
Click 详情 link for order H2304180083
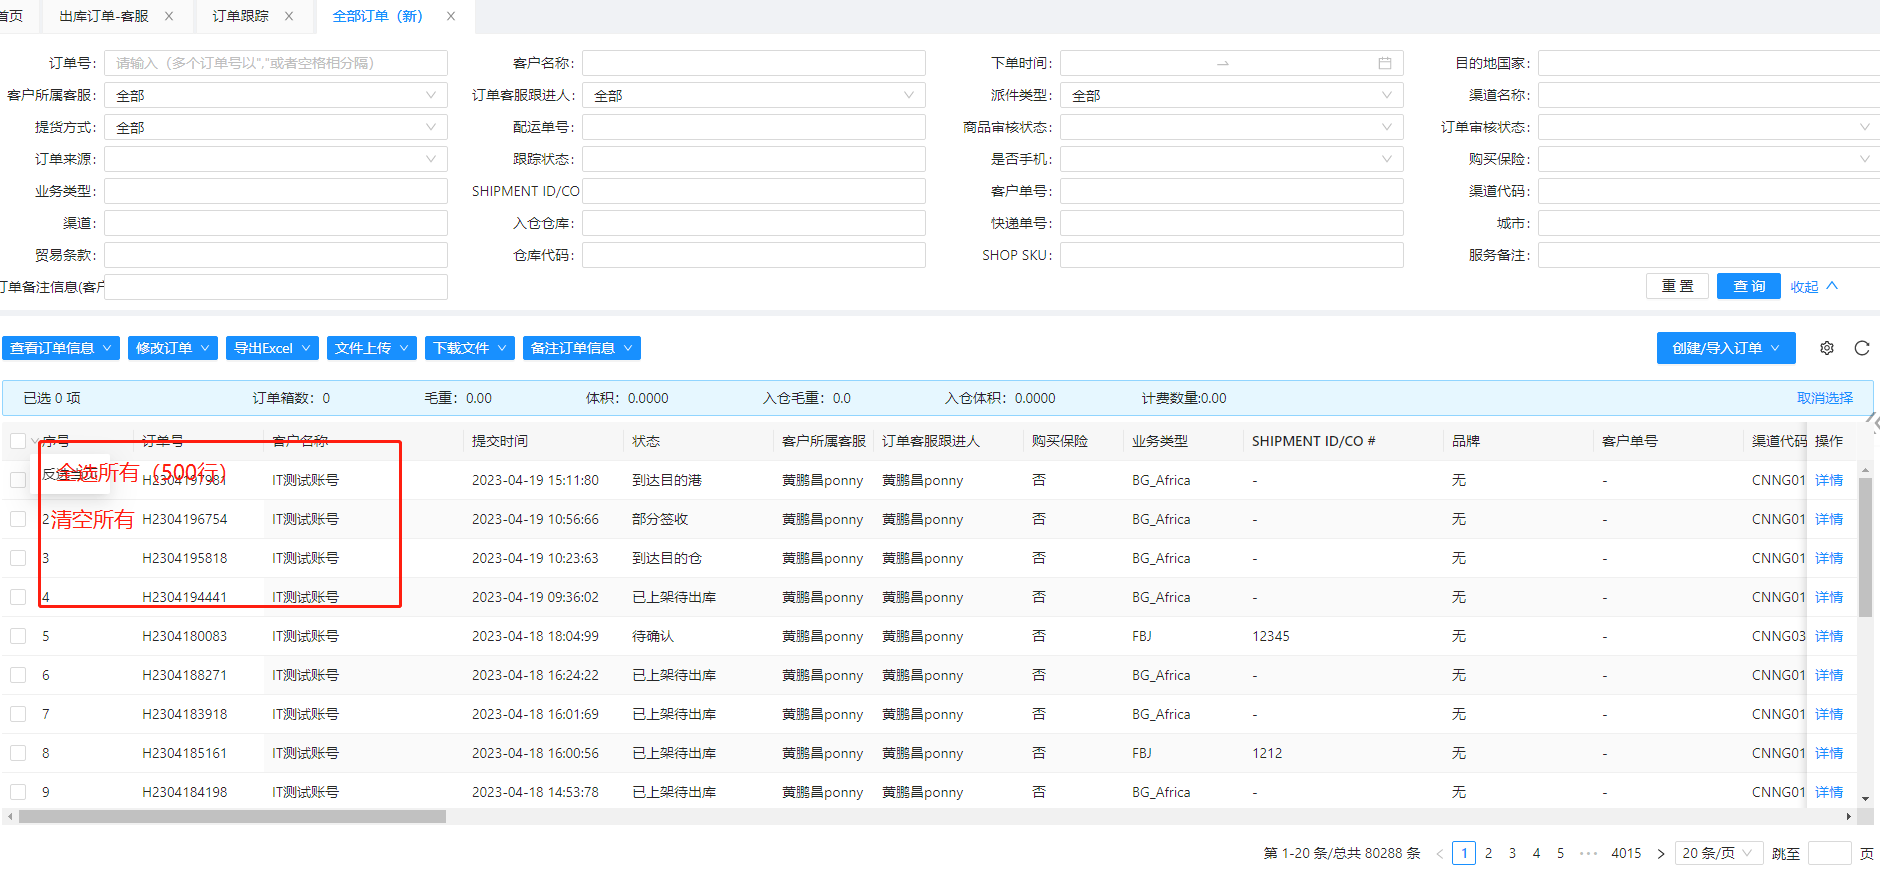coord(1829,636)
